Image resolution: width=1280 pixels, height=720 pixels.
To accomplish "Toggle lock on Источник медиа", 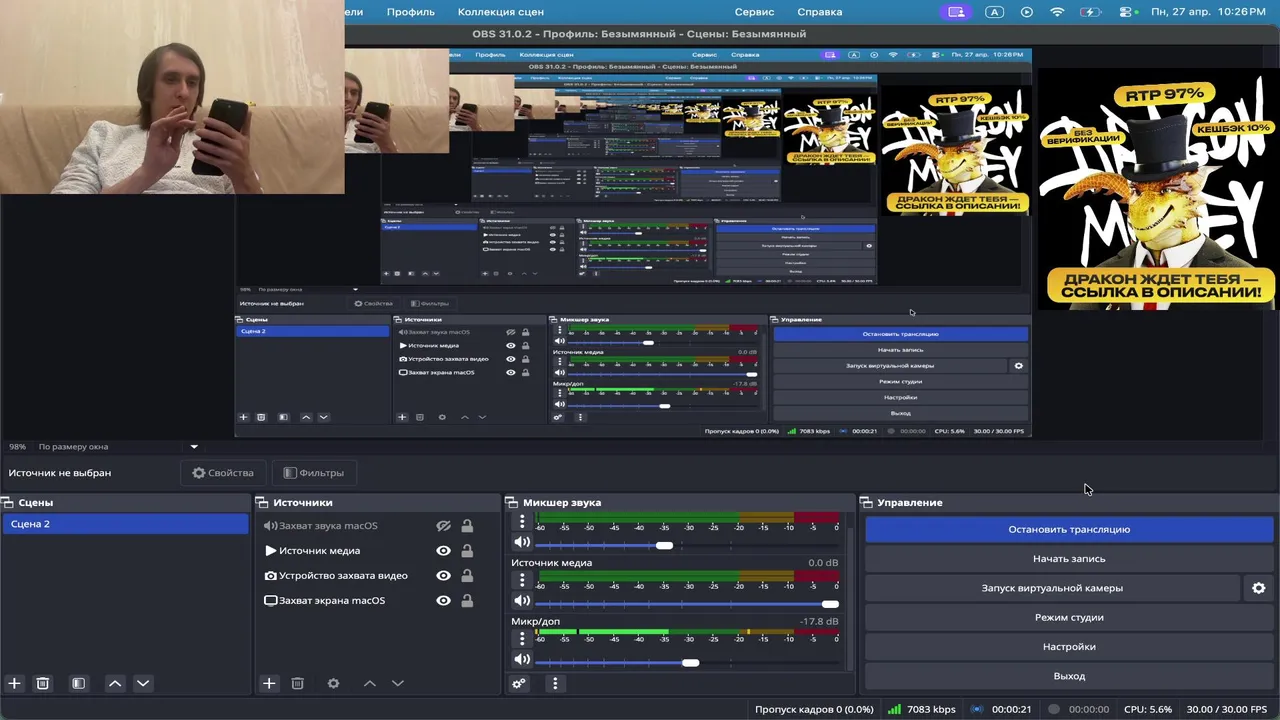I will [x=467, y=551].
